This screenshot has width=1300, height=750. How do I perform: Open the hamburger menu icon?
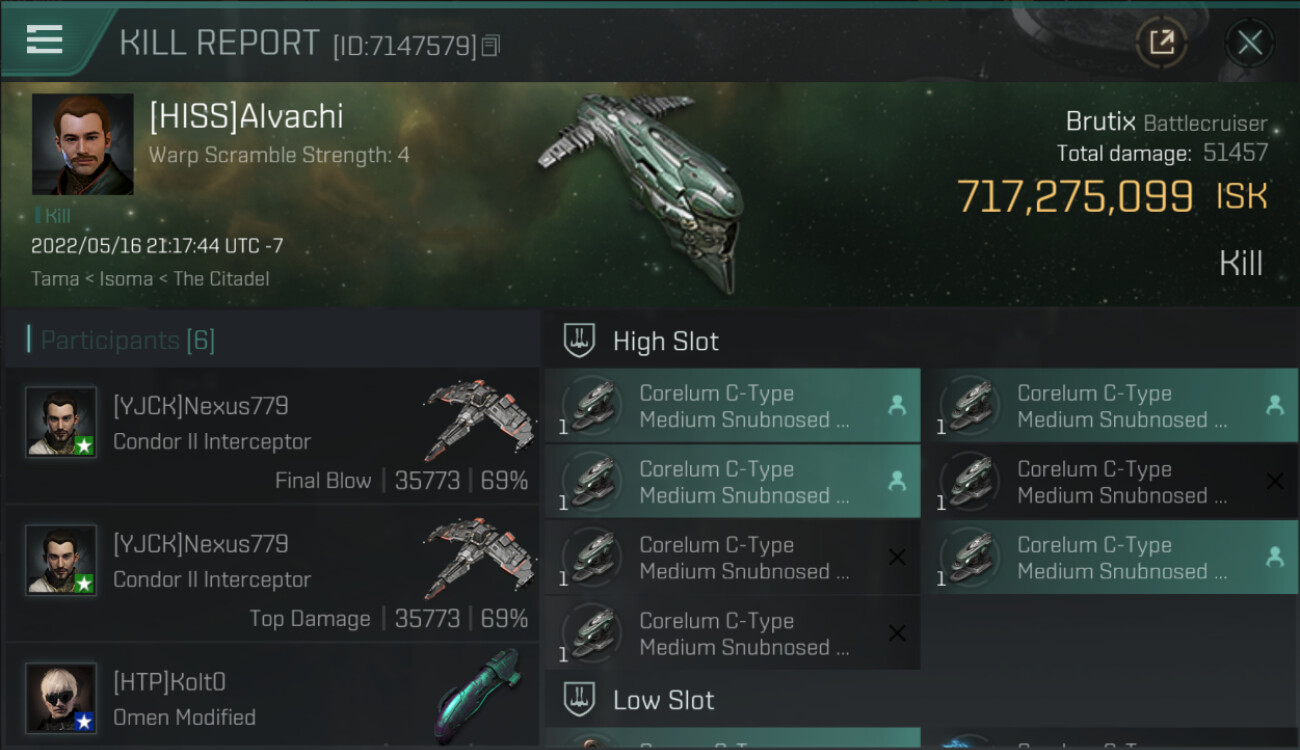point(45,40)
